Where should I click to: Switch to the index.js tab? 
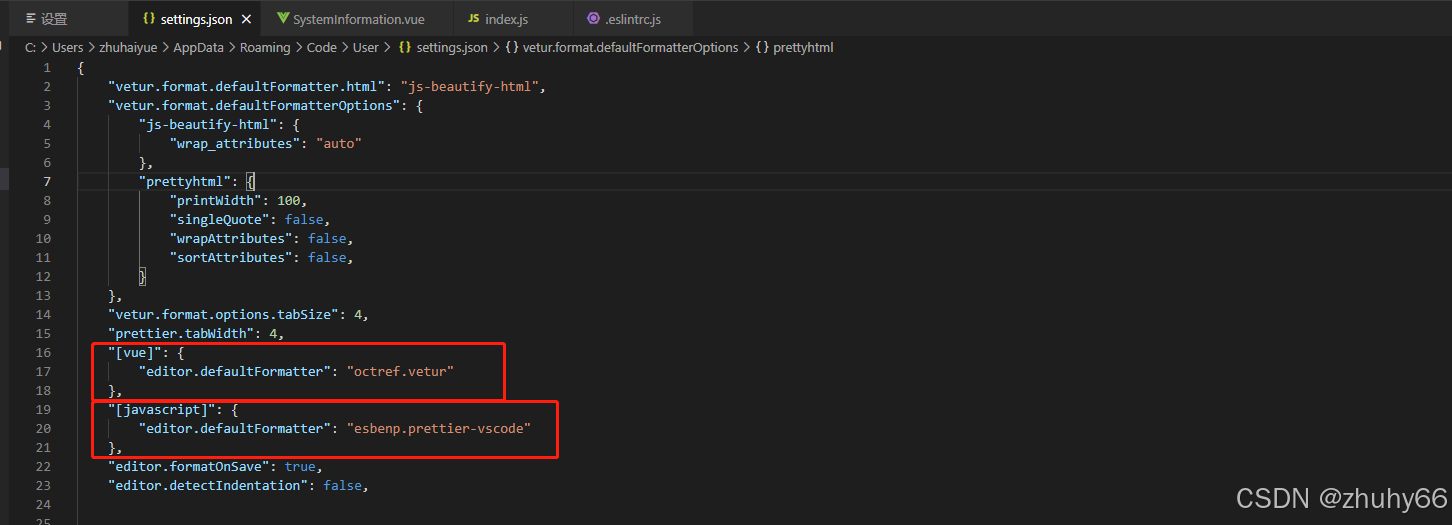(512, 19)
